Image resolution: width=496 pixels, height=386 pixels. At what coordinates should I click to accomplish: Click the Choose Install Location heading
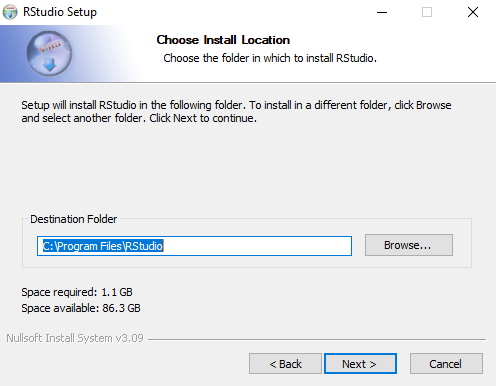click(x=223, y=40)
